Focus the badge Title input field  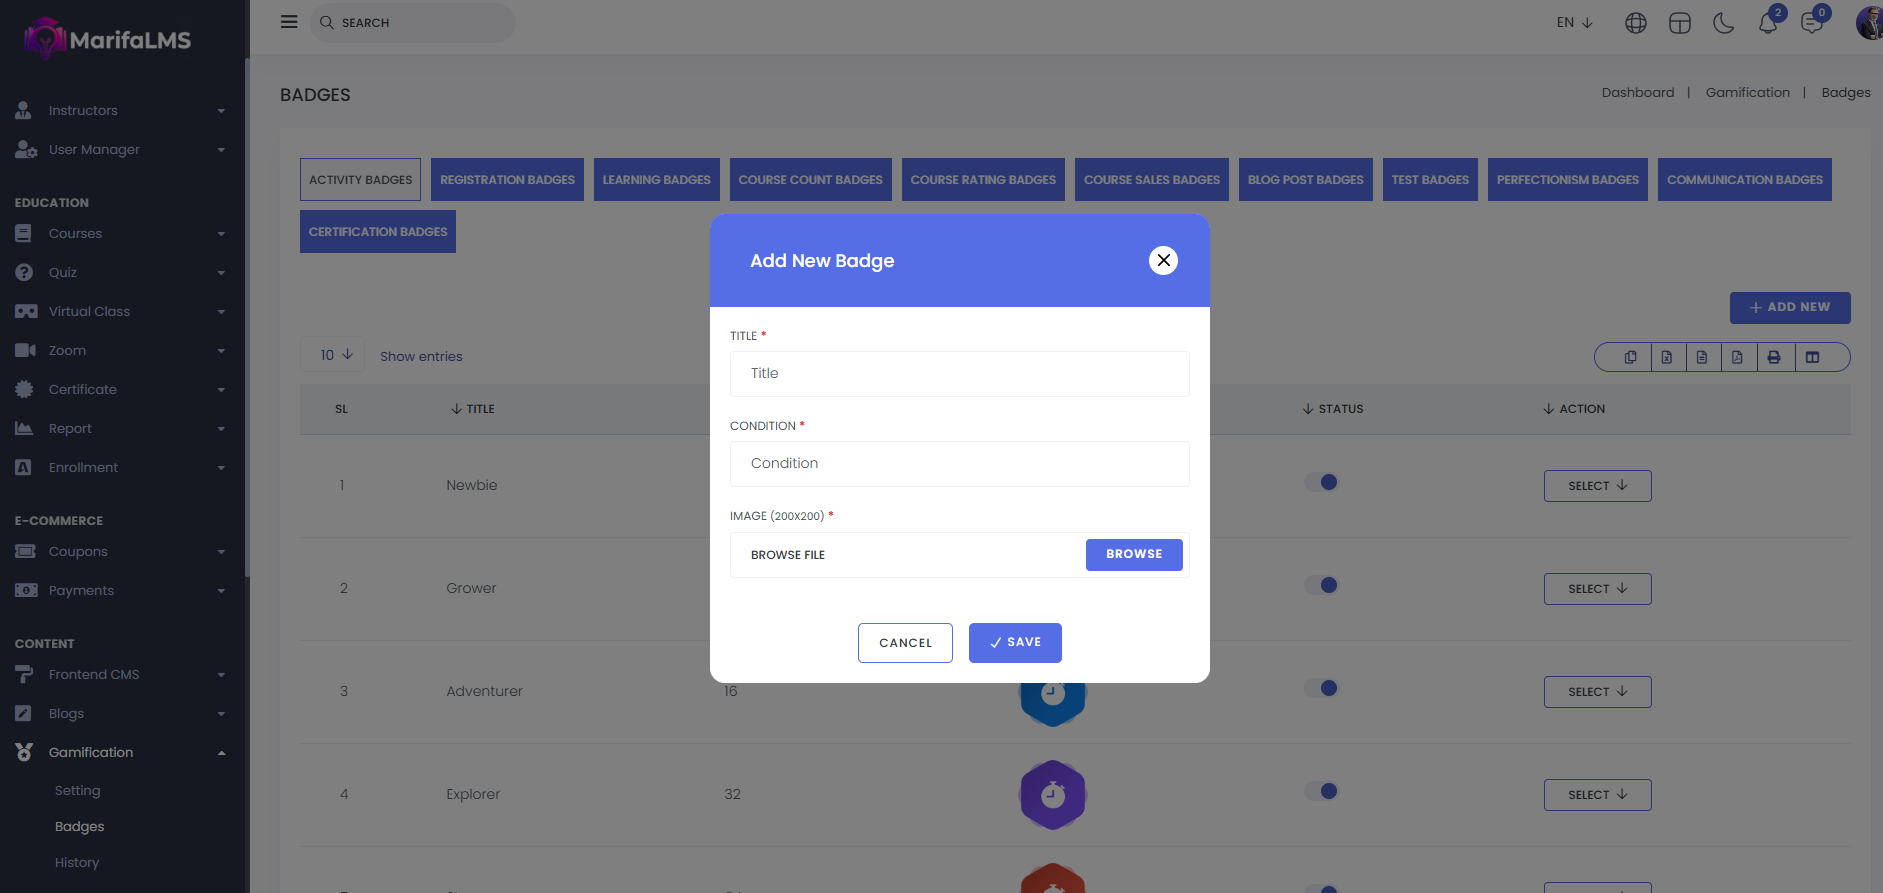pos(959,374)
